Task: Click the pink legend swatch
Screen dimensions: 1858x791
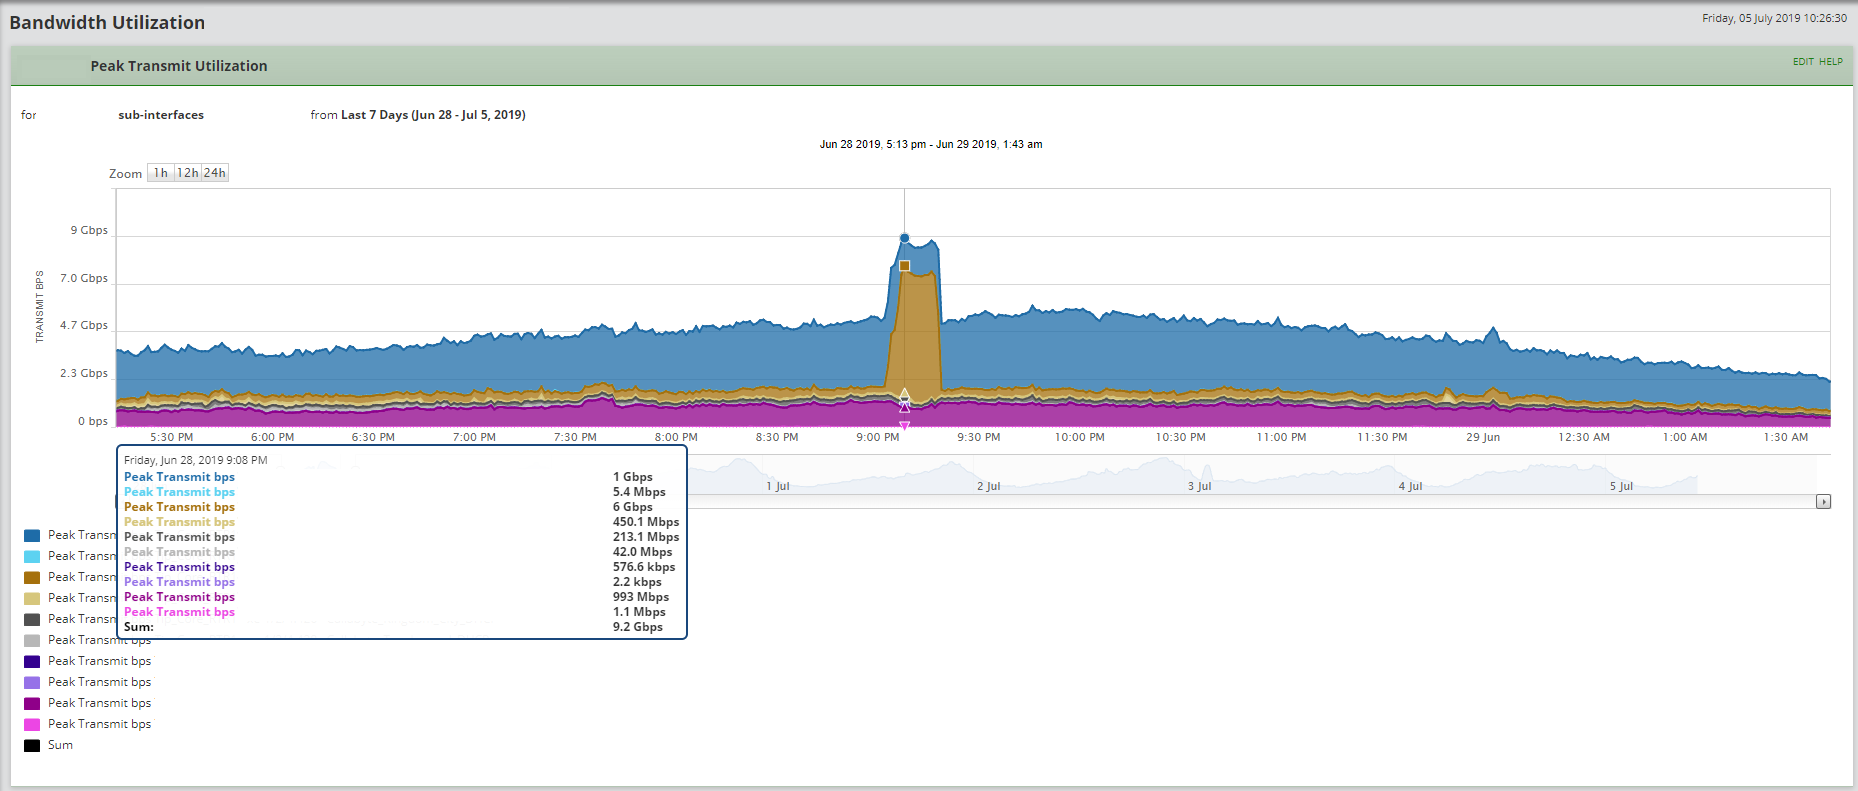Action: 32,725
